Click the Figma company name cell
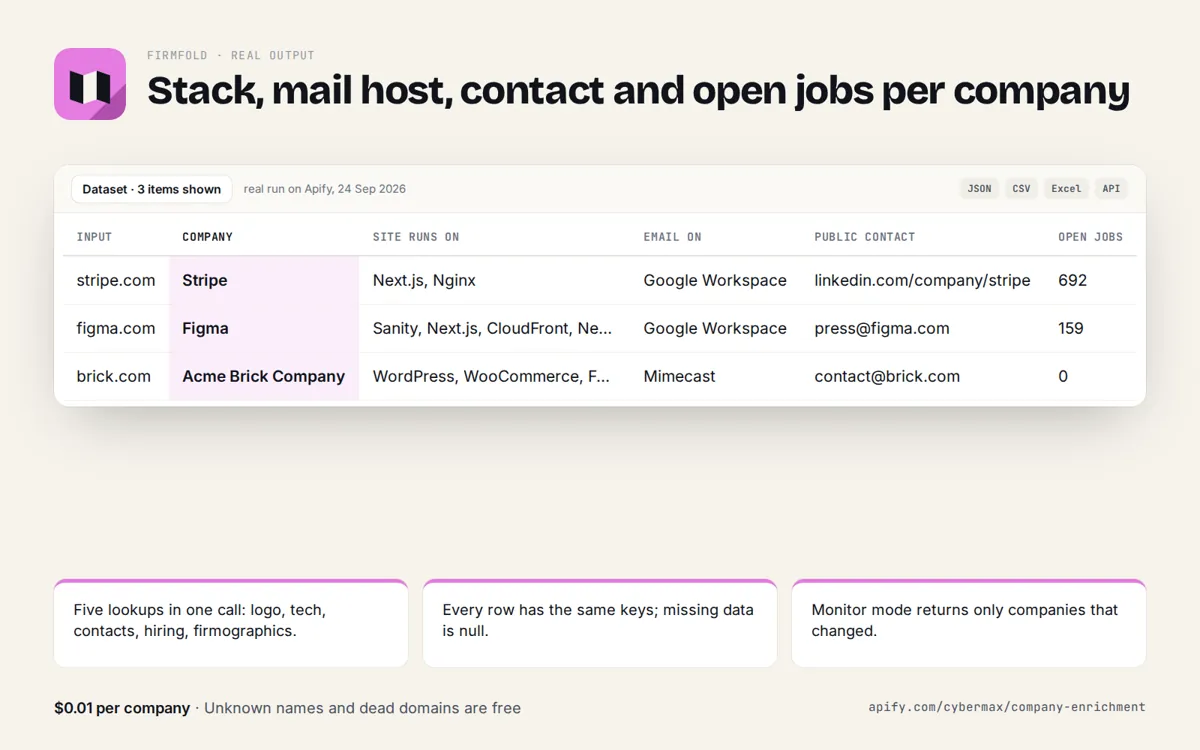The height and width of the screenshot is (750, 1200). point(264,328)
